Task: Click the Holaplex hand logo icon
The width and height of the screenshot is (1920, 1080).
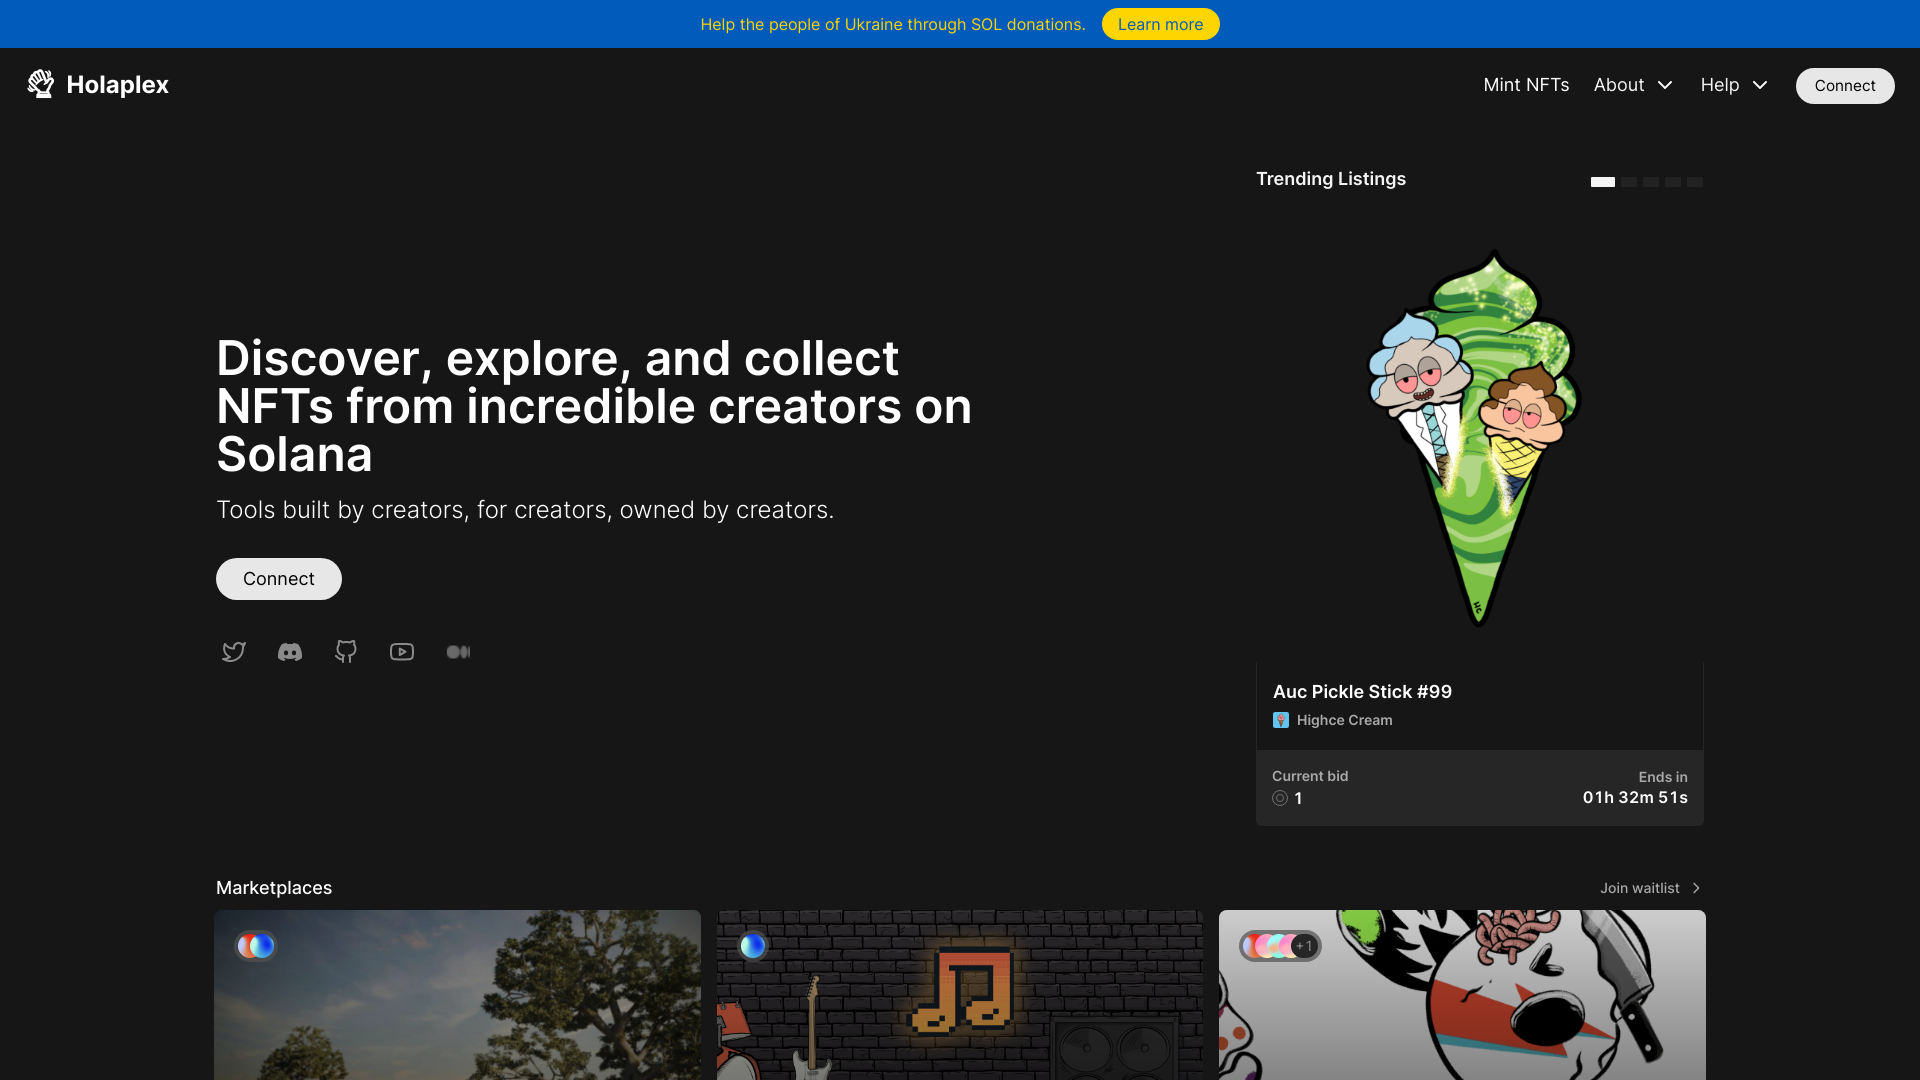Action: click(41, 84)
